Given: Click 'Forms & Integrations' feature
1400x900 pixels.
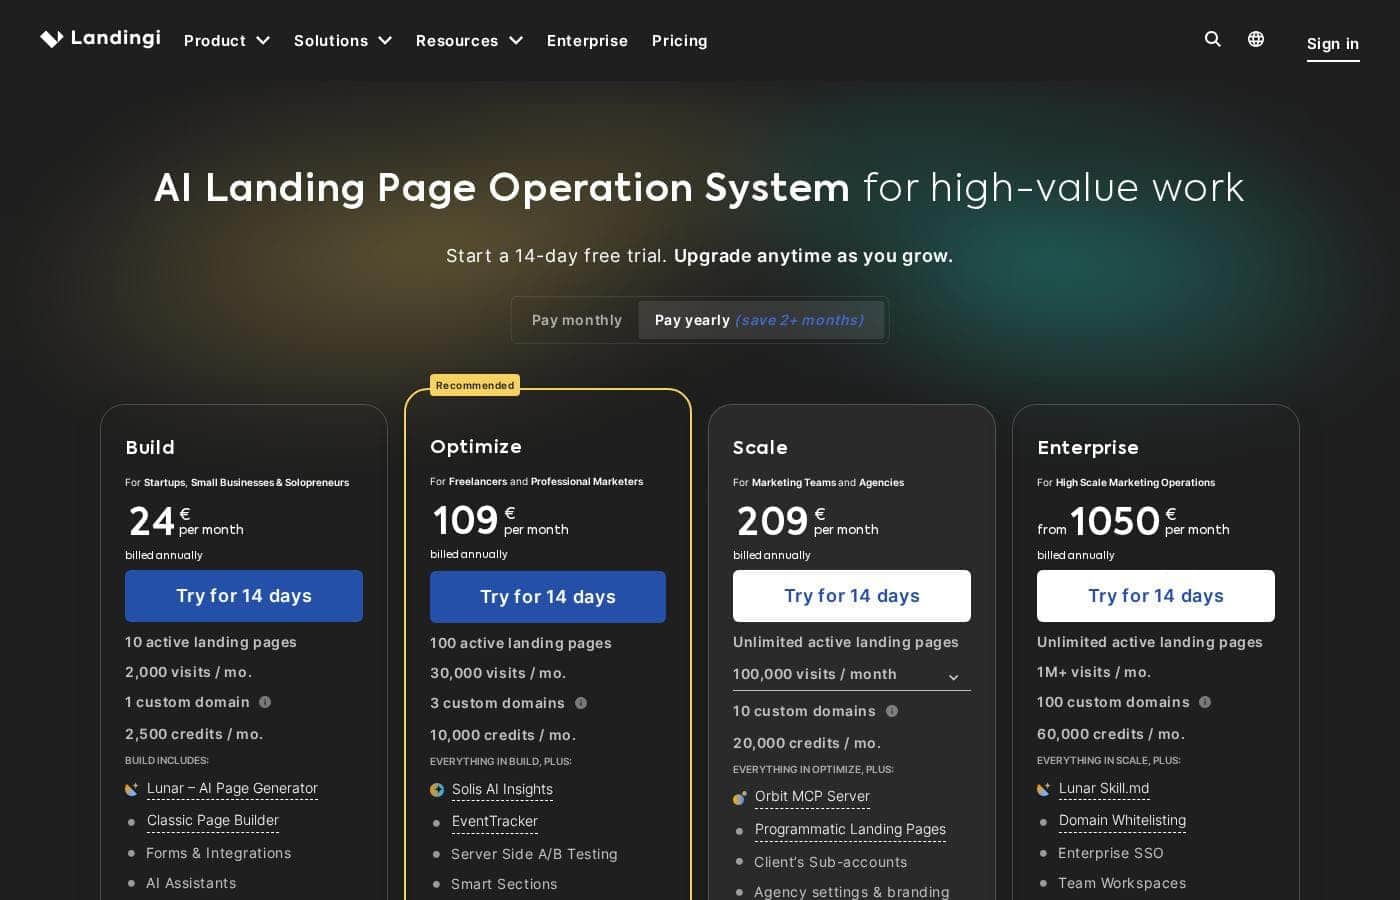Looking at the screenshot, I should (218, 853).
